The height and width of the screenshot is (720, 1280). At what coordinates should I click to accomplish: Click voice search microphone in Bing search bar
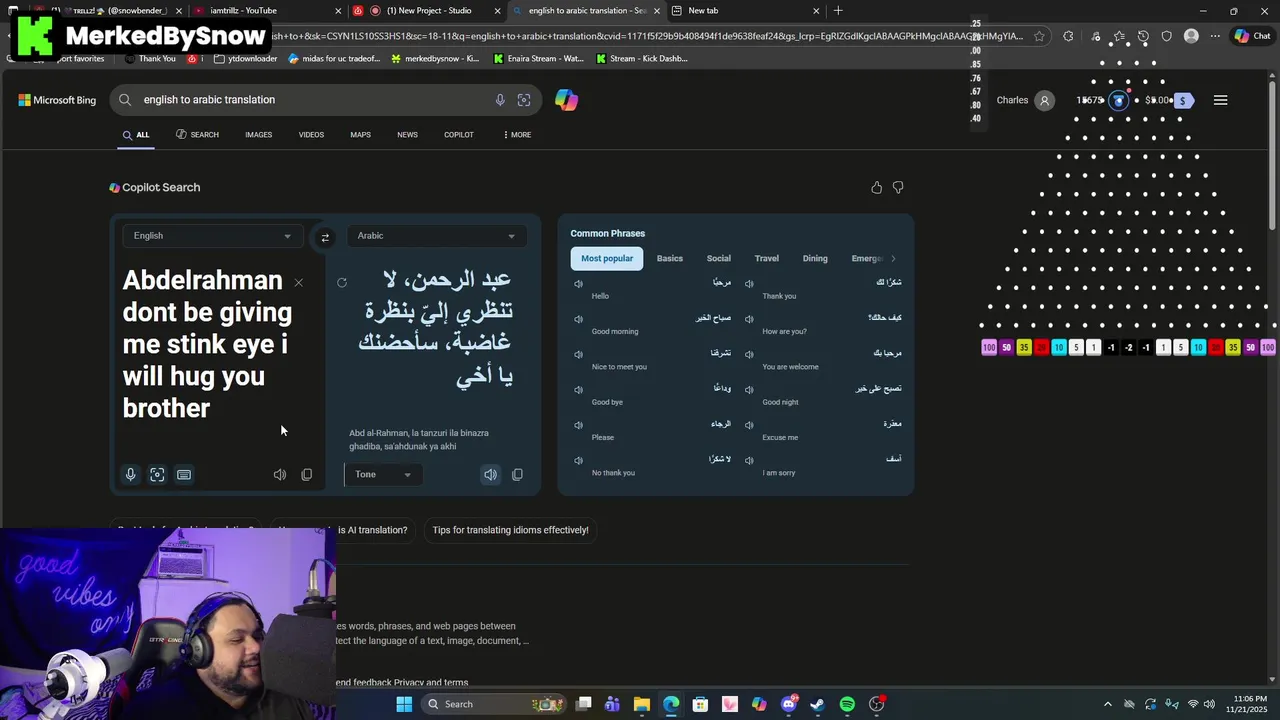pyautogui.click(x=500, y=100)
